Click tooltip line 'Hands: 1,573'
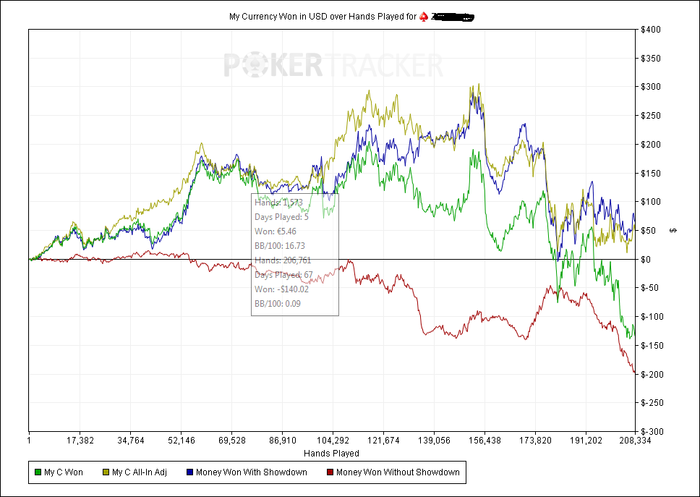This screenshot has width=700, height=497. pos(279,202)
